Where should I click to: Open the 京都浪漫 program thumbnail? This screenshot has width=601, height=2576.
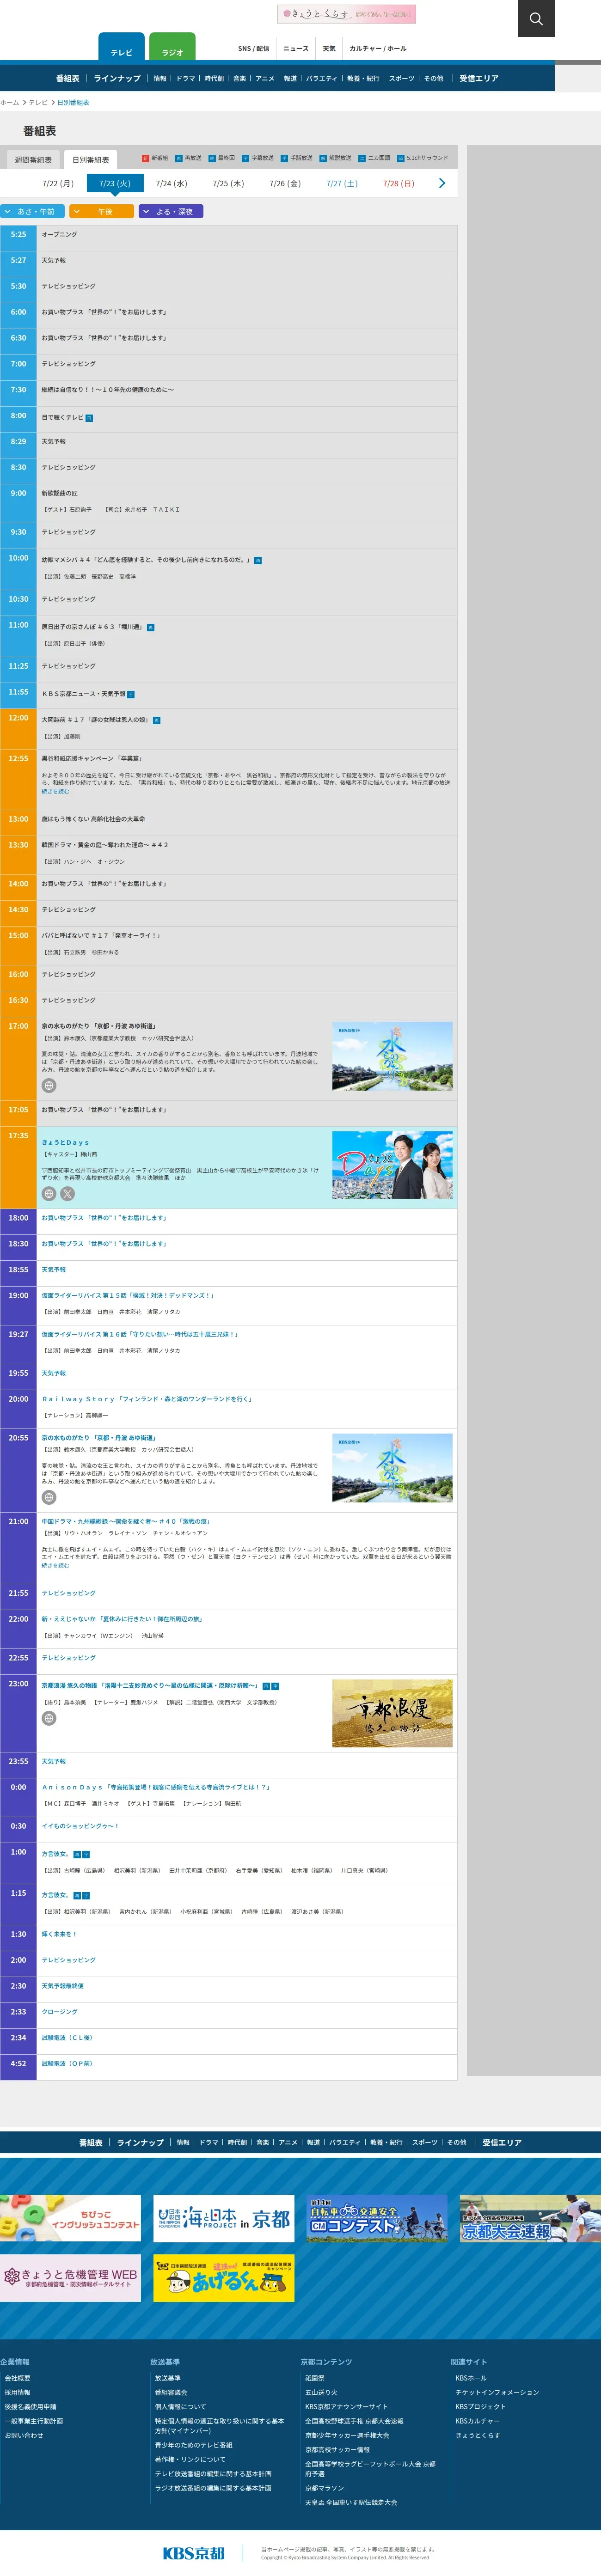(392, 1713)
